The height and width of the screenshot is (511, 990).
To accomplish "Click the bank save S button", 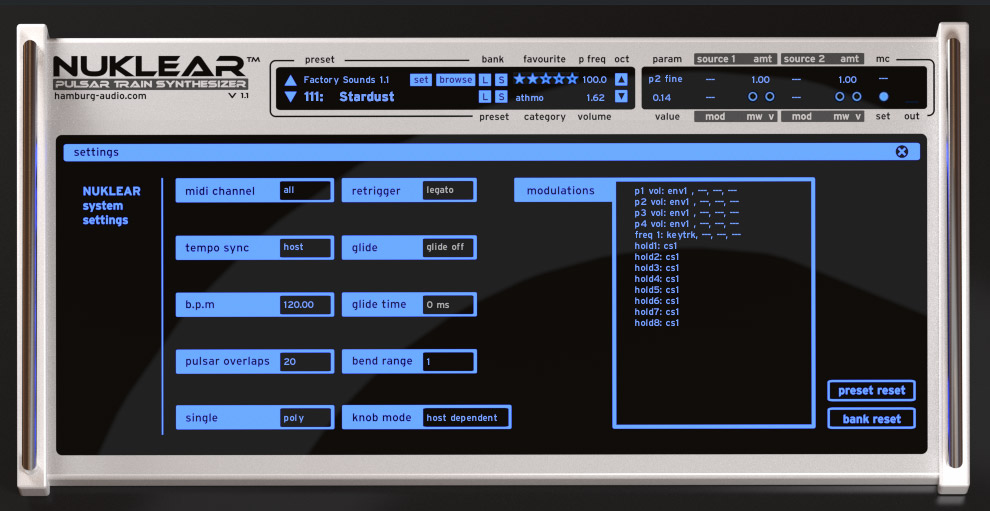I will [501, 80].
